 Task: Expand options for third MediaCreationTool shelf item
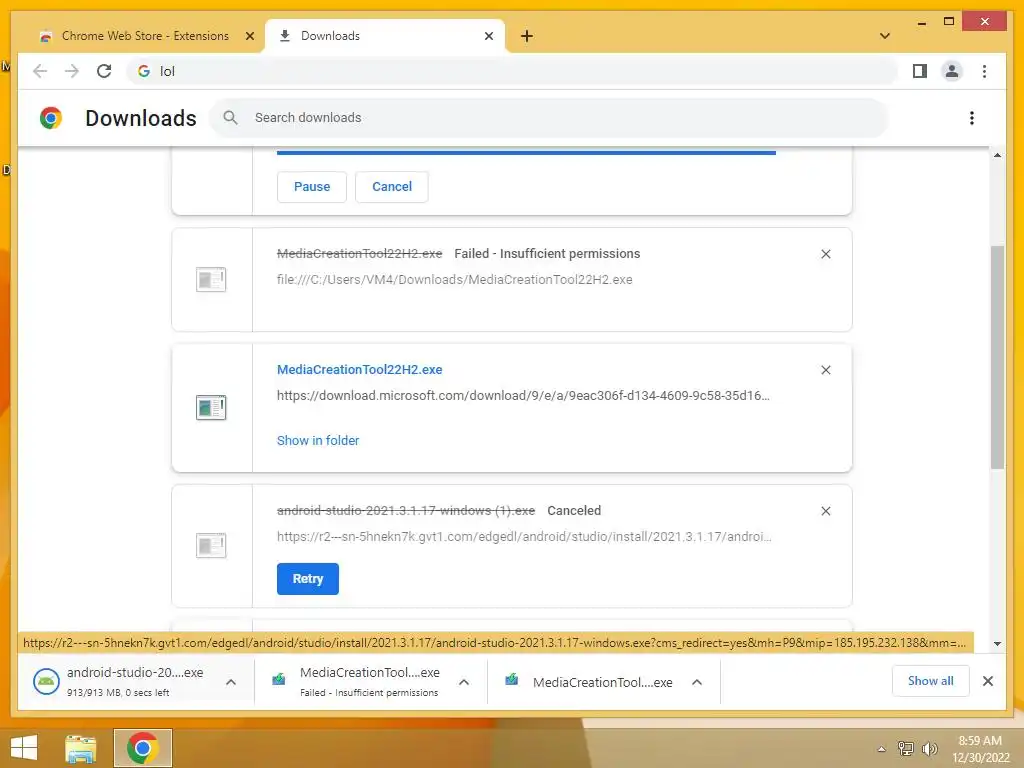pyautogui.click(x=697, y=682)
